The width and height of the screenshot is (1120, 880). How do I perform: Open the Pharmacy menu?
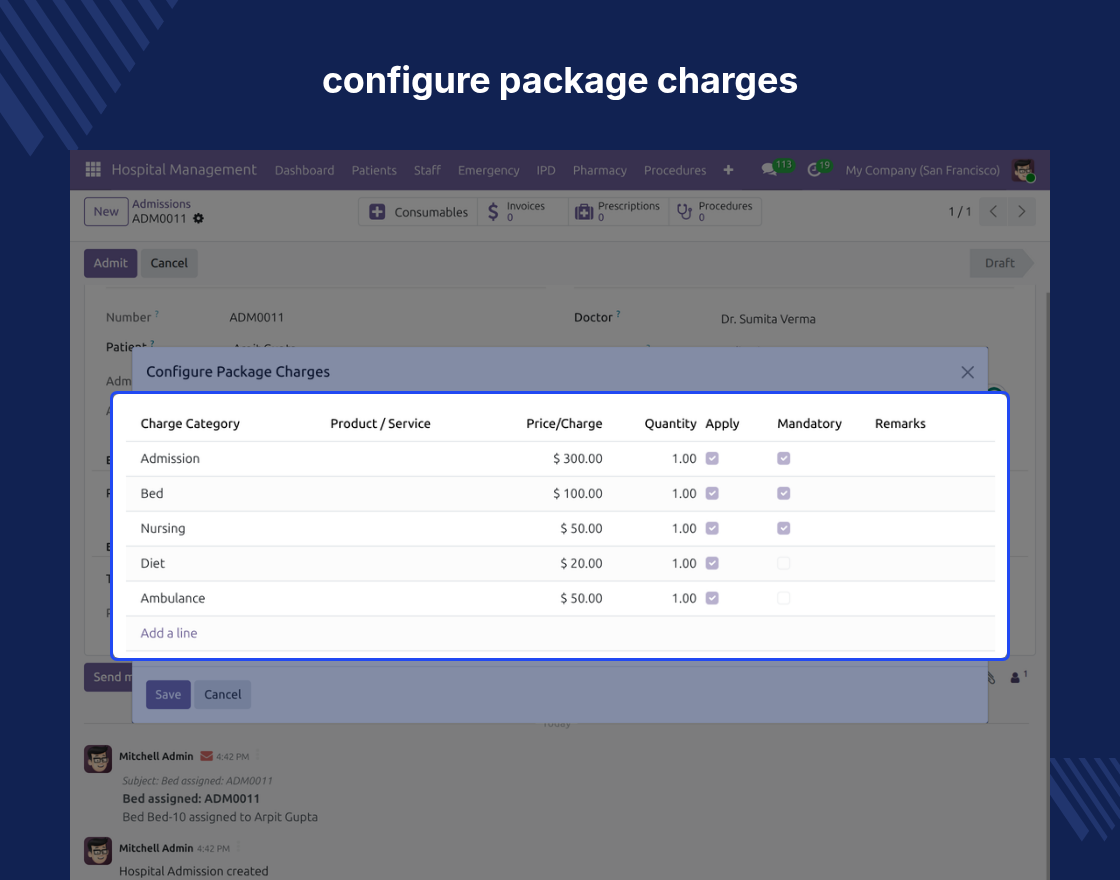coord(599,170)
